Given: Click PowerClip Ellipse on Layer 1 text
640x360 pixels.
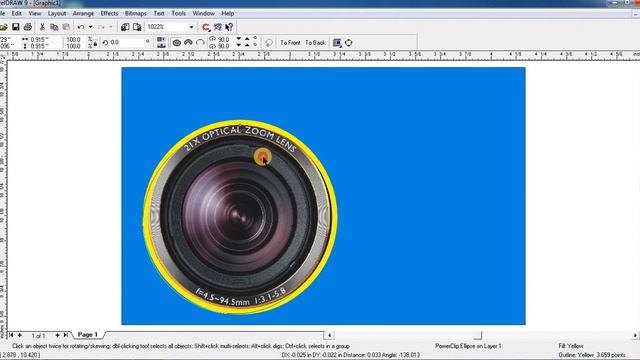Looking at the screenshot, I should point(468,346).
